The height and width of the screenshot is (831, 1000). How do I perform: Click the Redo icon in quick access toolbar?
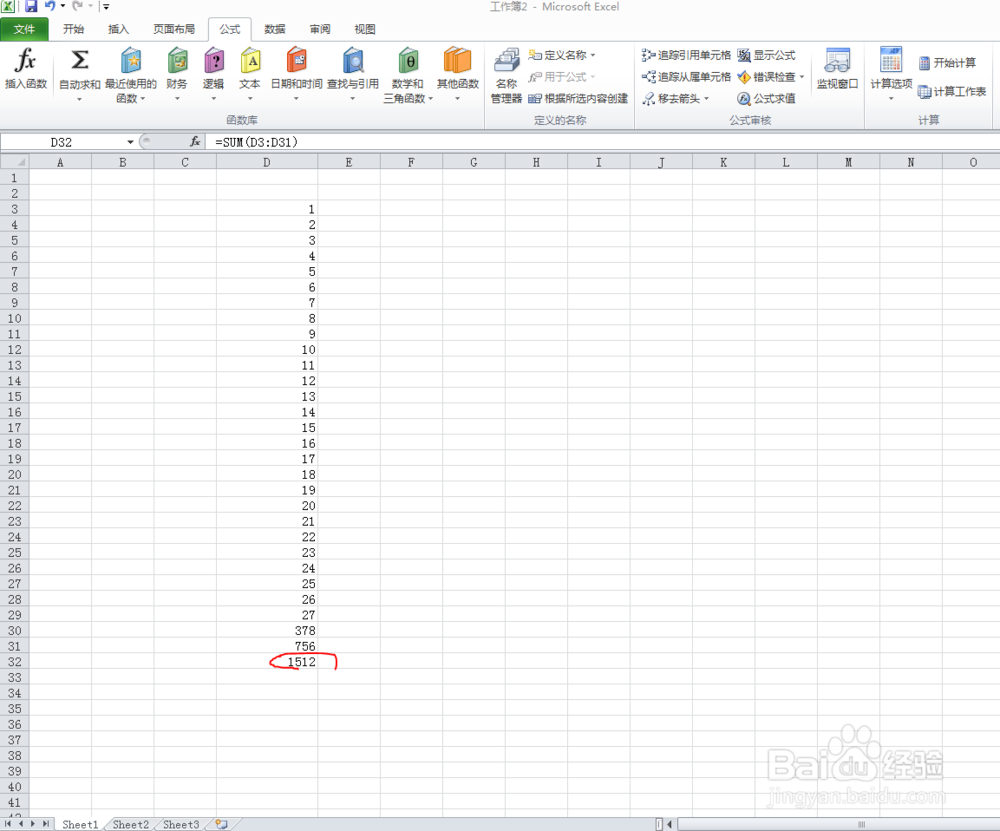pos(77,6)
